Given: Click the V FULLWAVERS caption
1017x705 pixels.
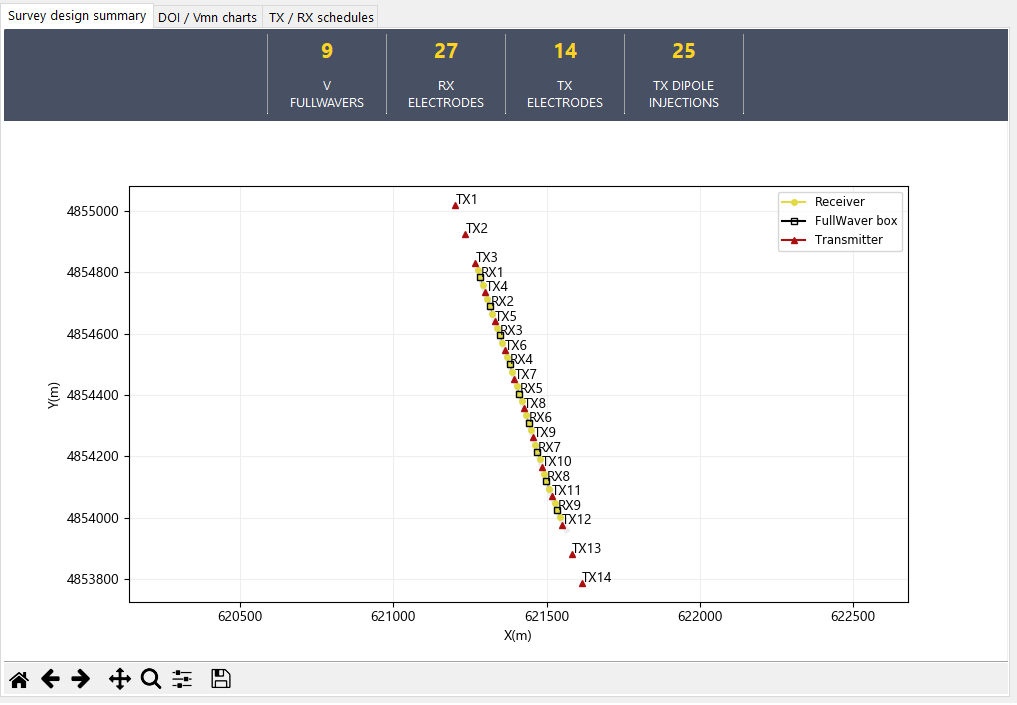Looking at the screenshot, I should pos(327,94).
